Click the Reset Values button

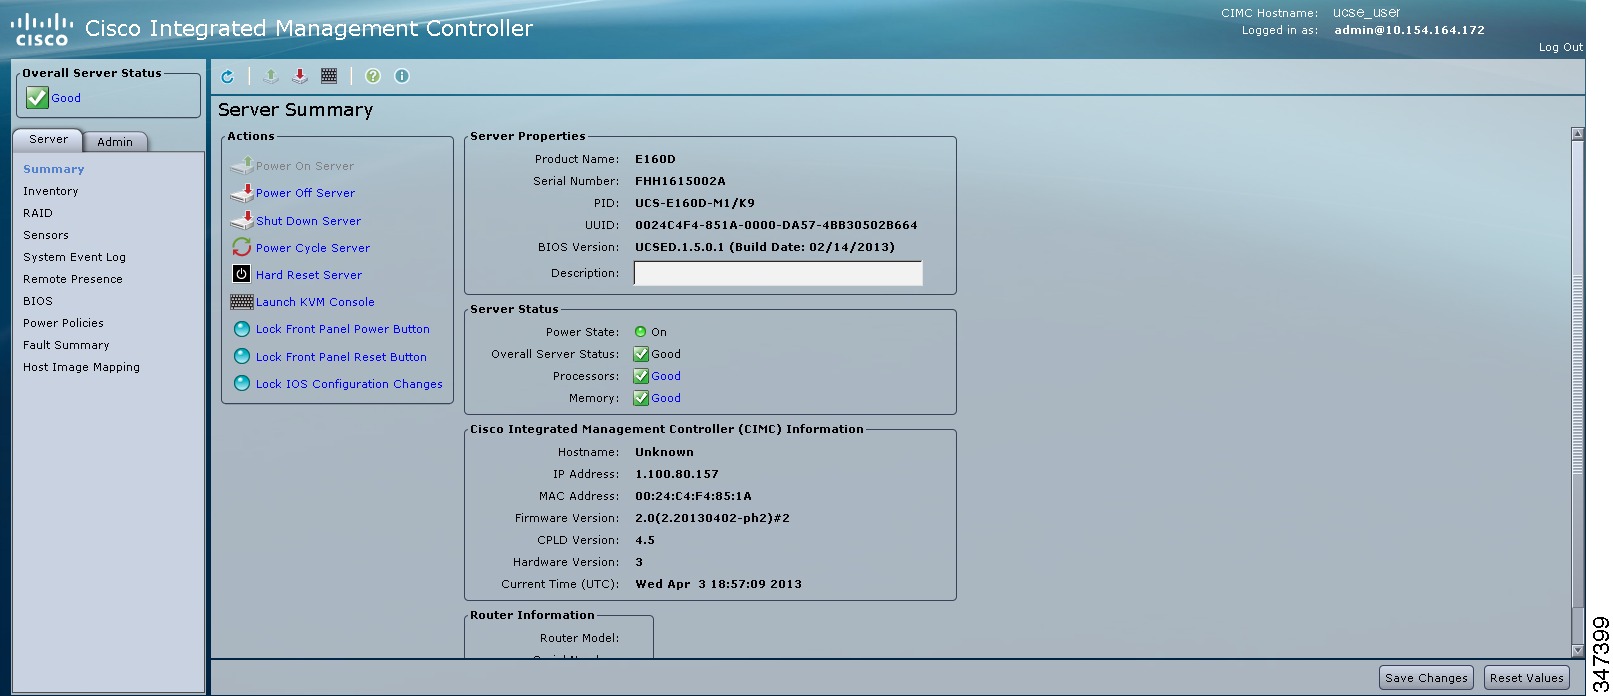tap(1527, 678)
